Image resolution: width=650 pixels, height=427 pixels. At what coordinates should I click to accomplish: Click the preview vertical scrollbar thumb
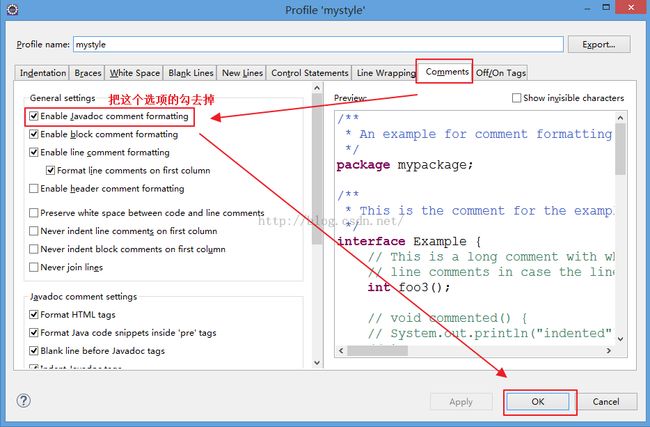pyautogui.click(x=621, y=149)
